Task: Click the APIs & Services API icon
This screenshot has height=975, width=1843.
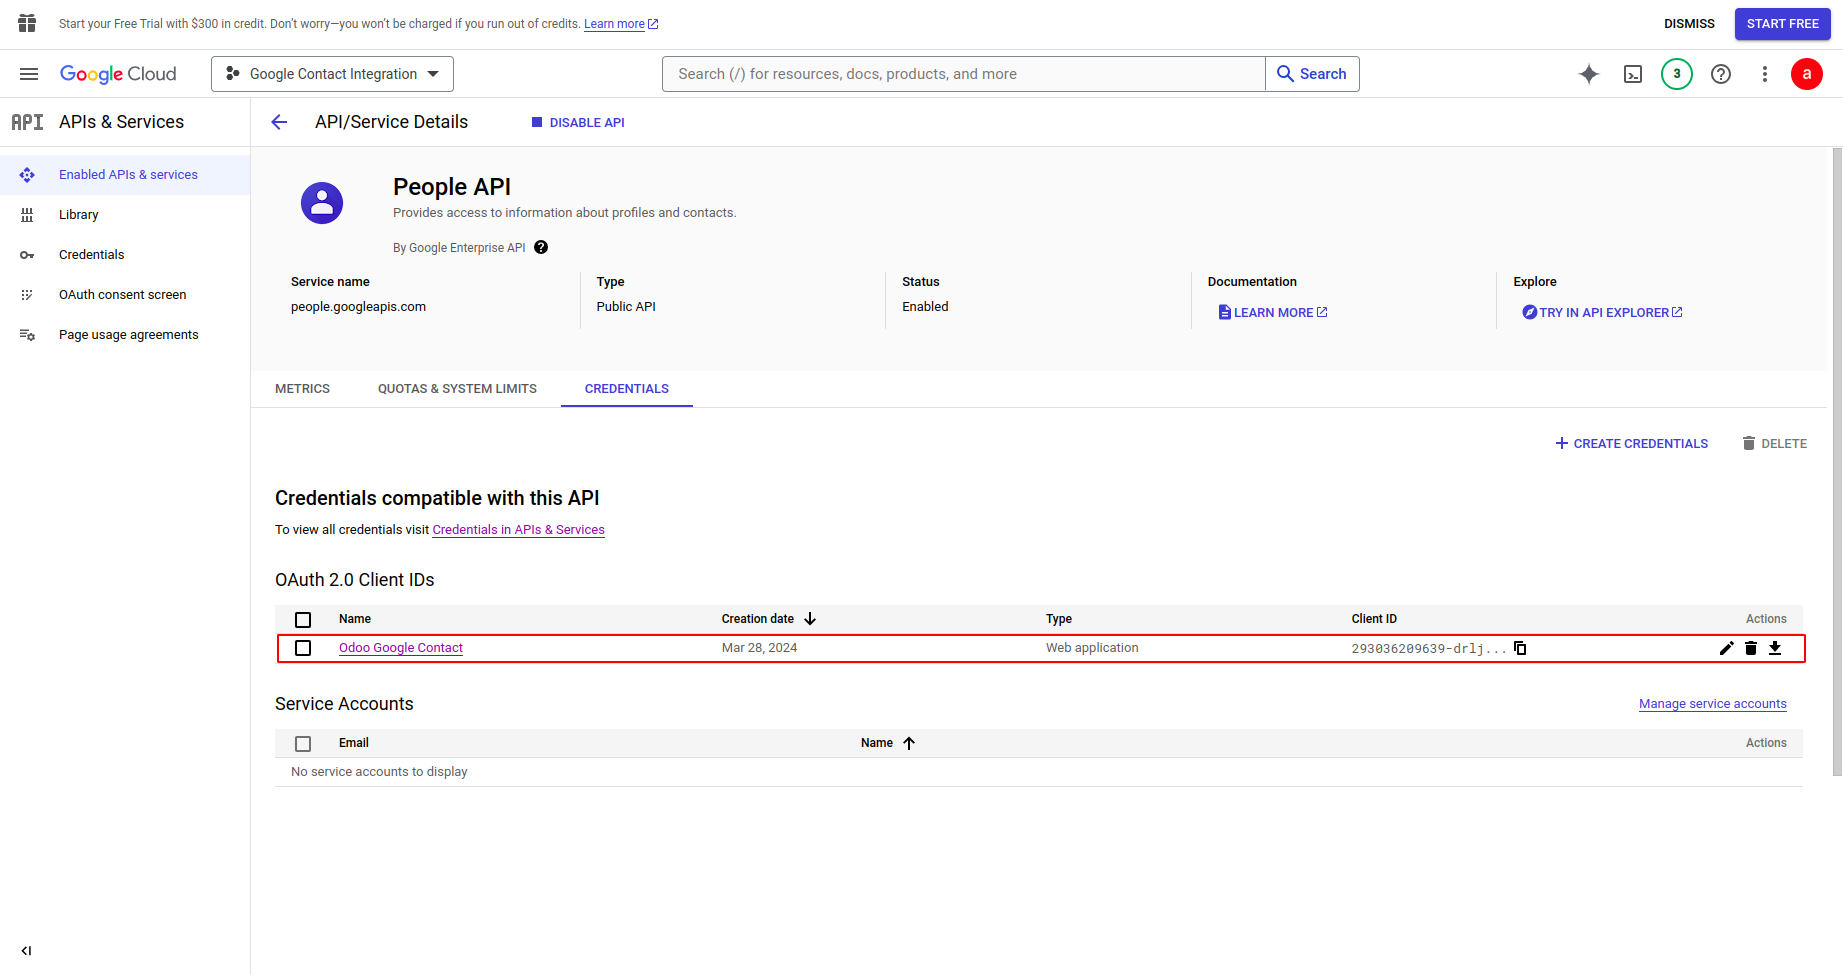Action: point(27,122)
